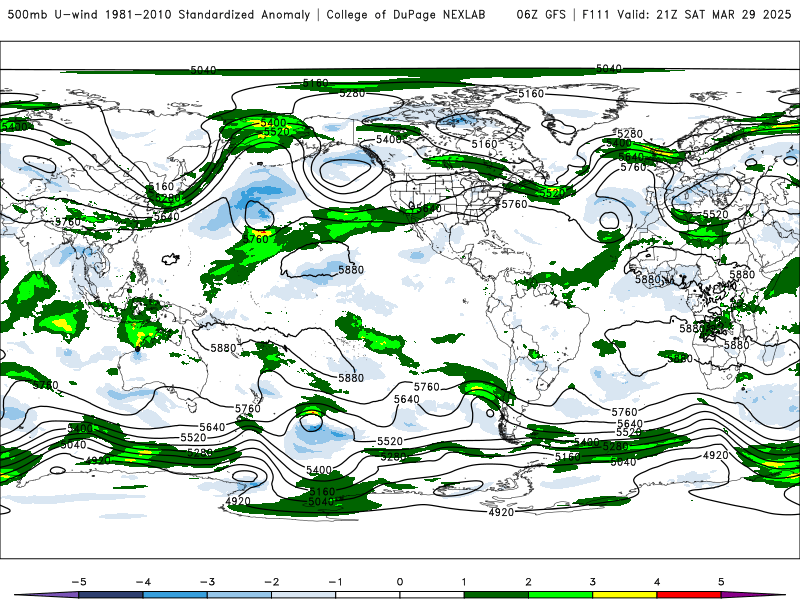Click the 'F111 Valid: 21Z SAT MAR 29 2025' text
Viewport: 800px width, 600px height.
tap(687, 14)
